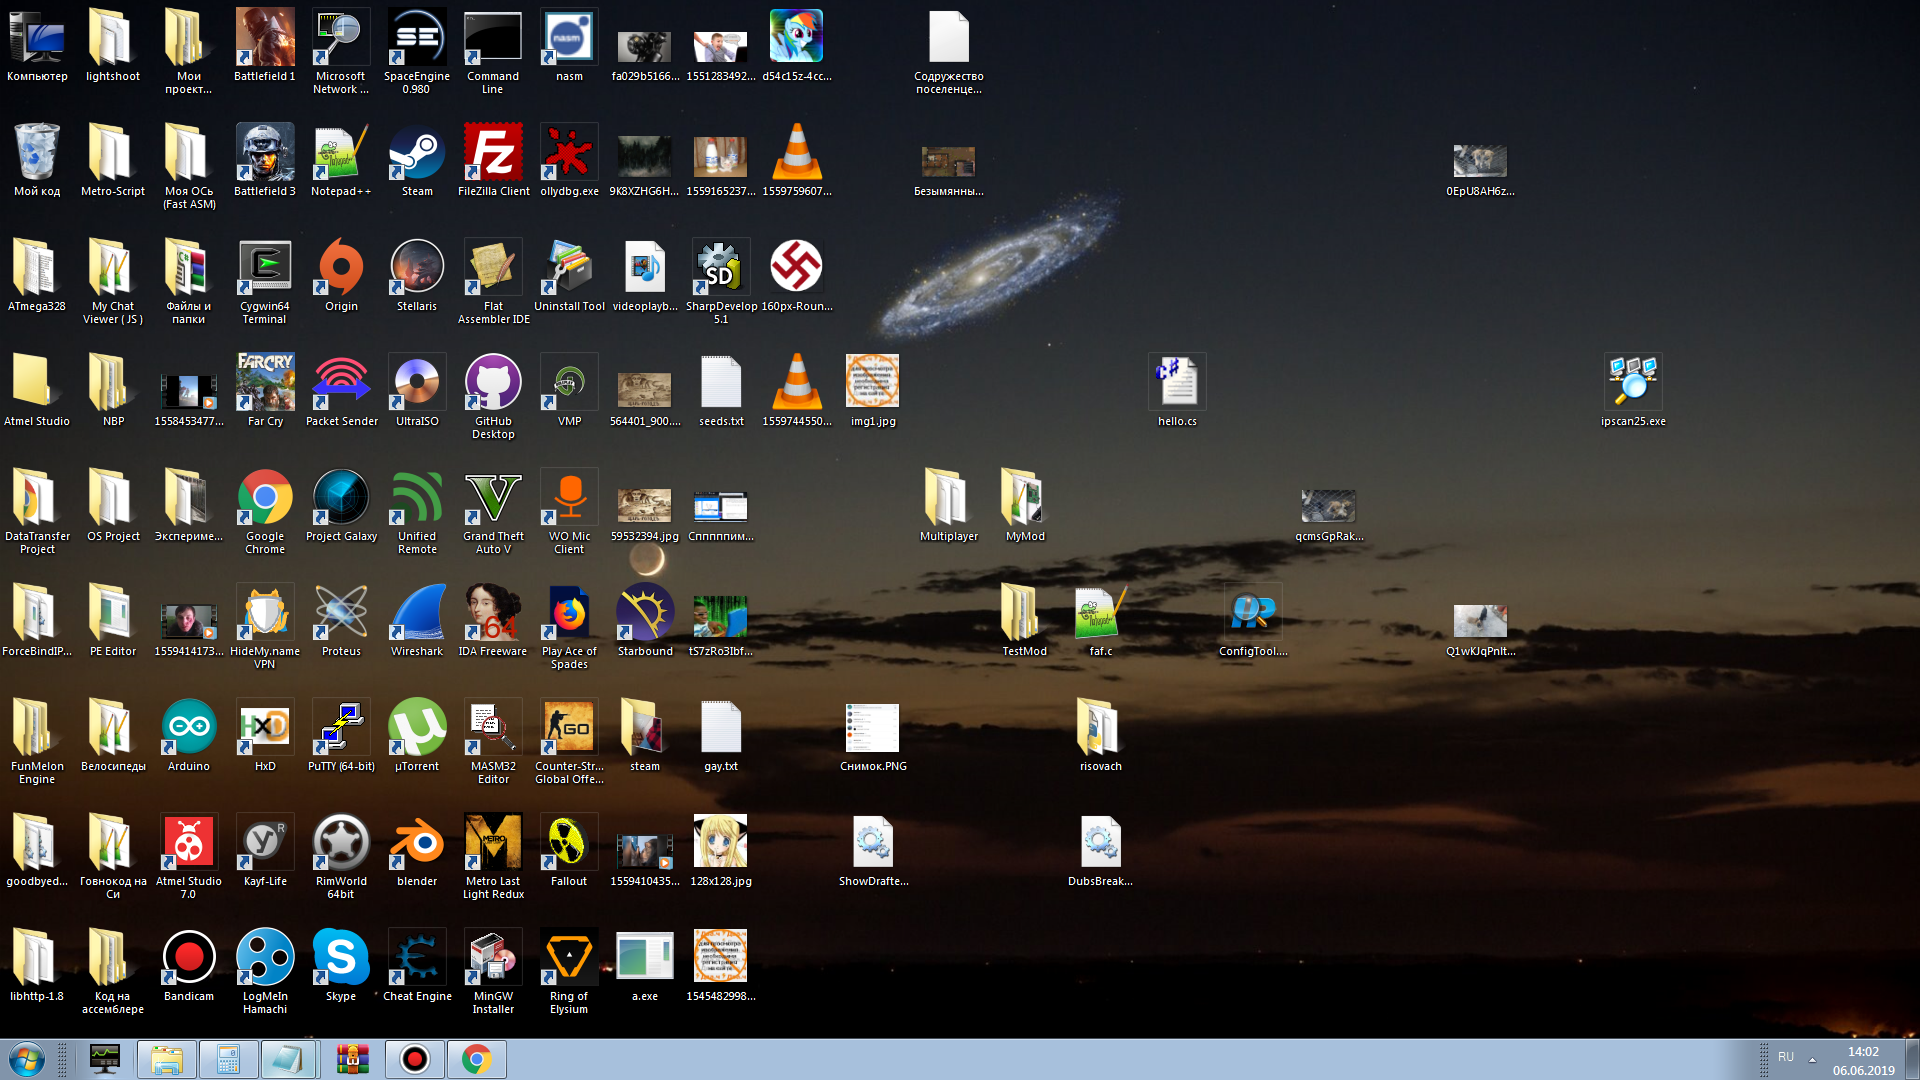The image size is (1920, 1080).
Task: Open Chrome from the taskbar
Action: pos(477,1059)
